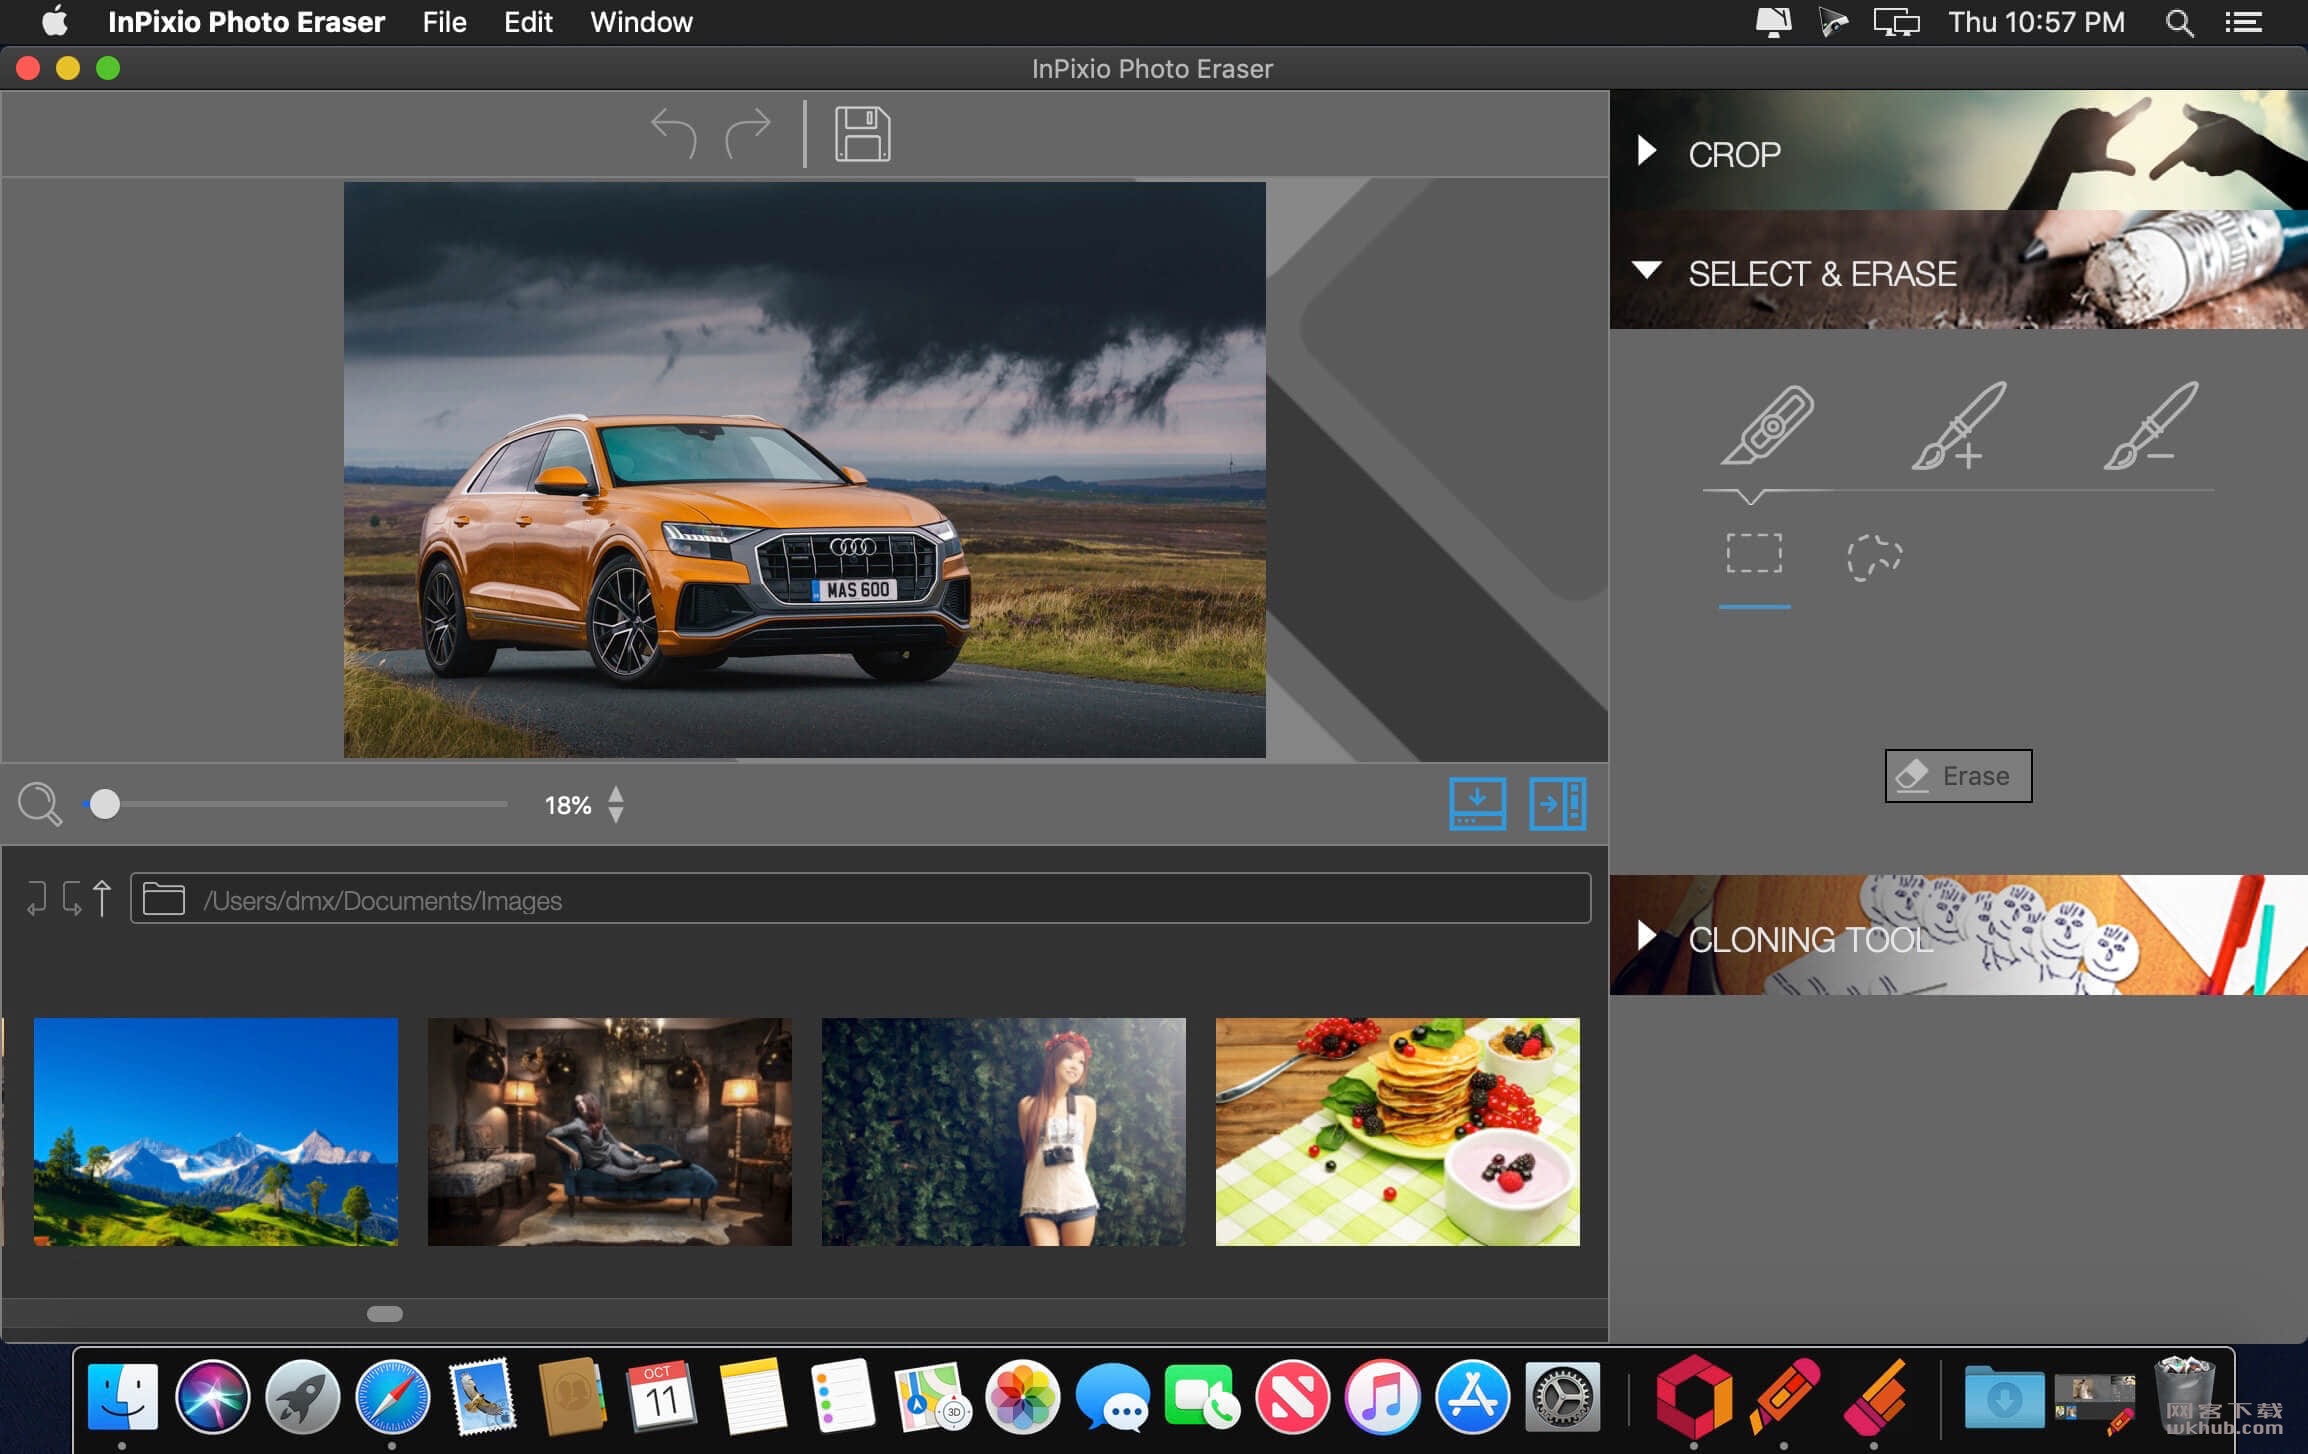Open Messages from the Dock

[1112, 1397]
